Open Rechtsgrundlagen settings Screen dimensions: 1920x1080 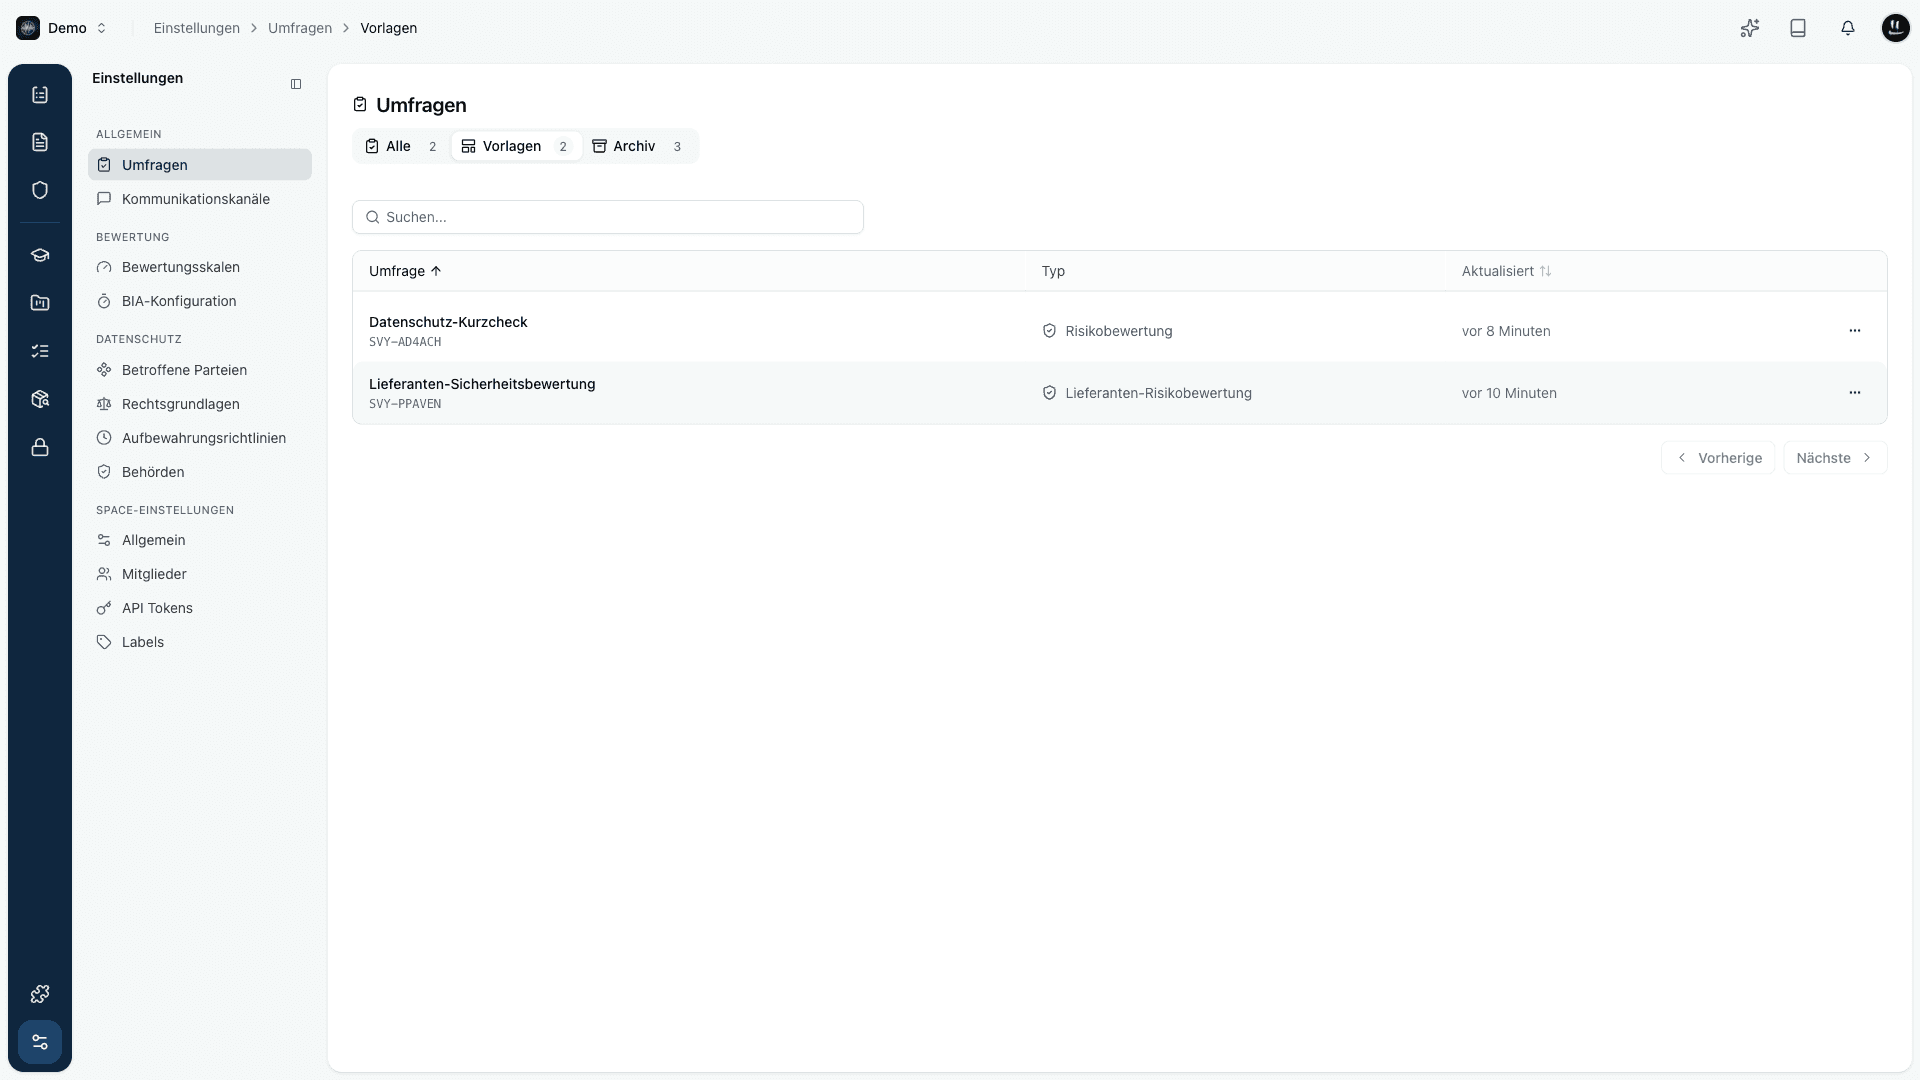pos(200,404)
